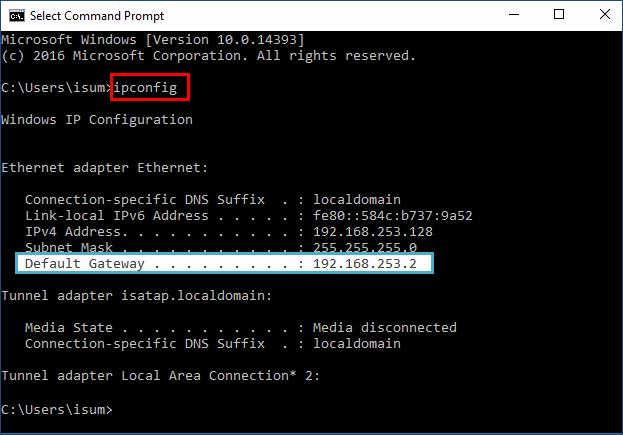Click the Microsoft Windows version line
The image size is (623, 435).
click(x=152, y=37)
